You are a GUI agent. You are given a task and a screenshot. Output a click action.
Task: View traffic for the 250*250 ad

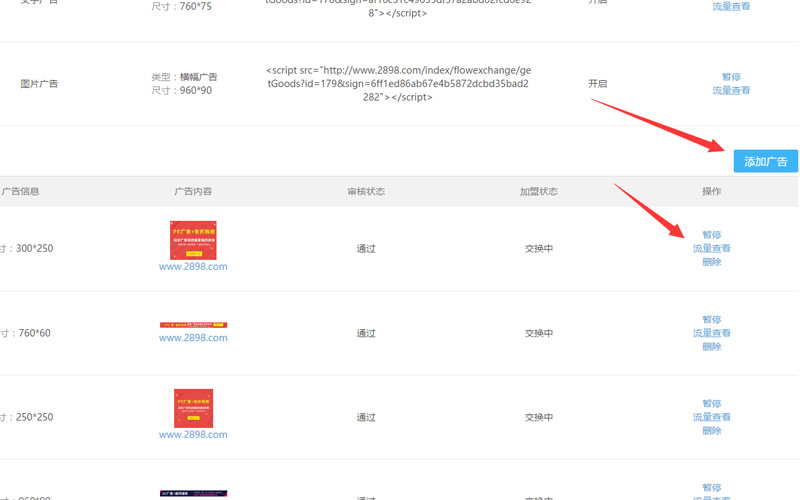coord(711,417)
